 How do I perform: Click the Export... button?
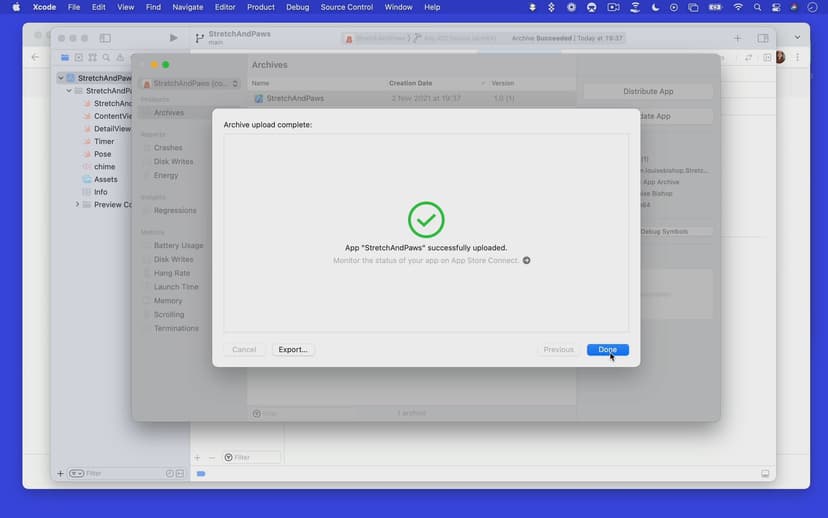pos(293,350)
